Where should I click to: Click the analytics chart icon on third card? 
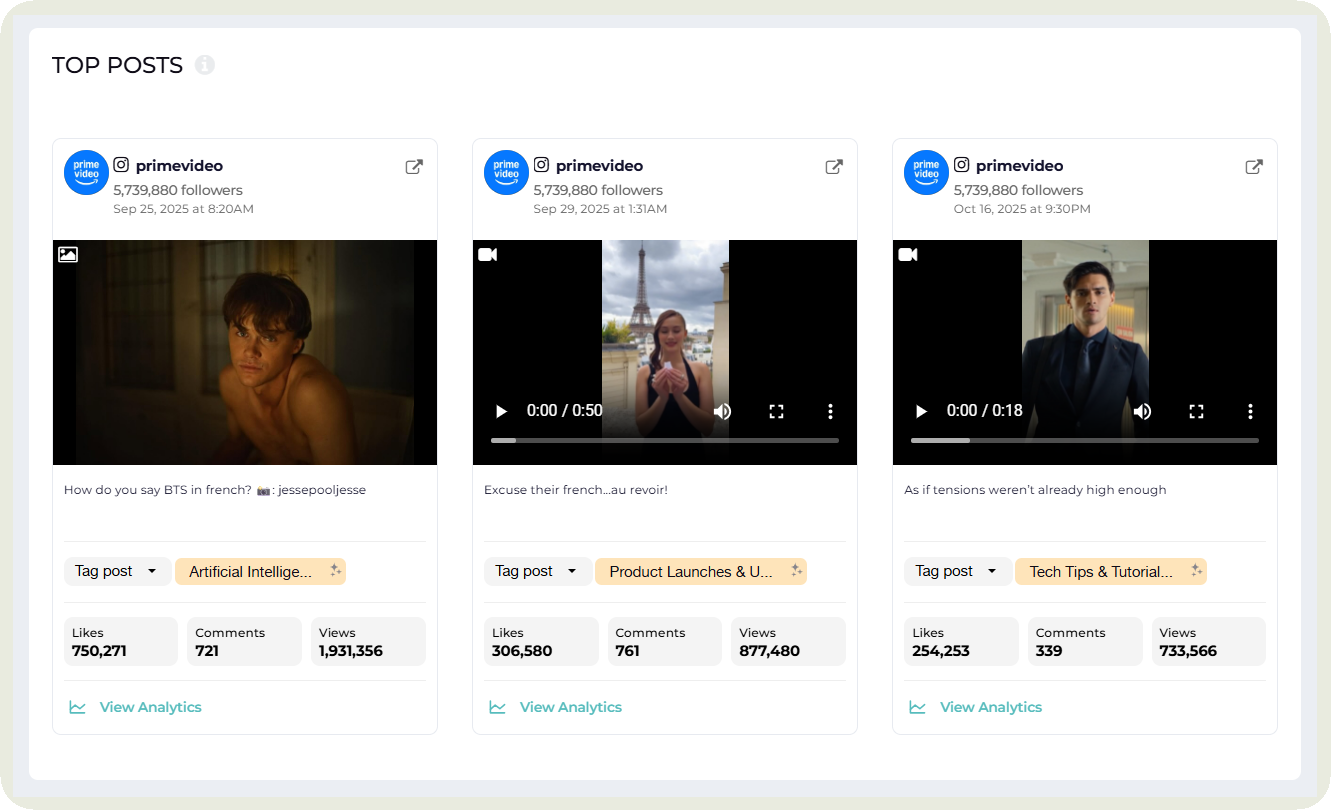click(917, 707)
